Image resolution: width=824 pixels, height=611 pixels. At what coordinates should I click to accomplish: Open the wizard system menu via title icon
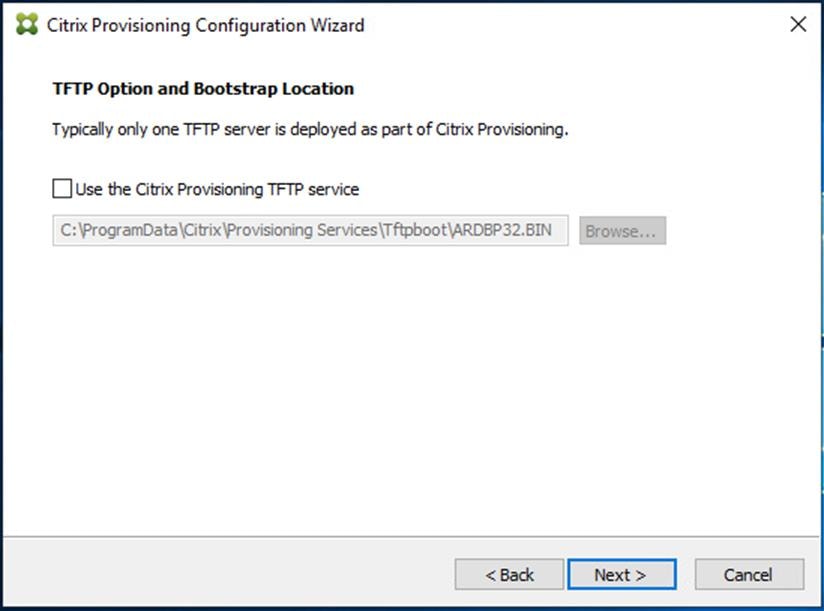click(25, 25)
